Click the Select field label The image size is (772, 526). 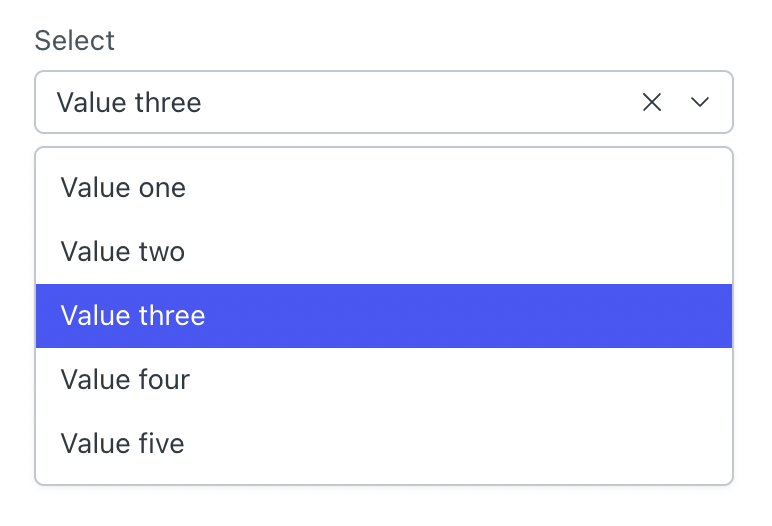pos(75,40)
